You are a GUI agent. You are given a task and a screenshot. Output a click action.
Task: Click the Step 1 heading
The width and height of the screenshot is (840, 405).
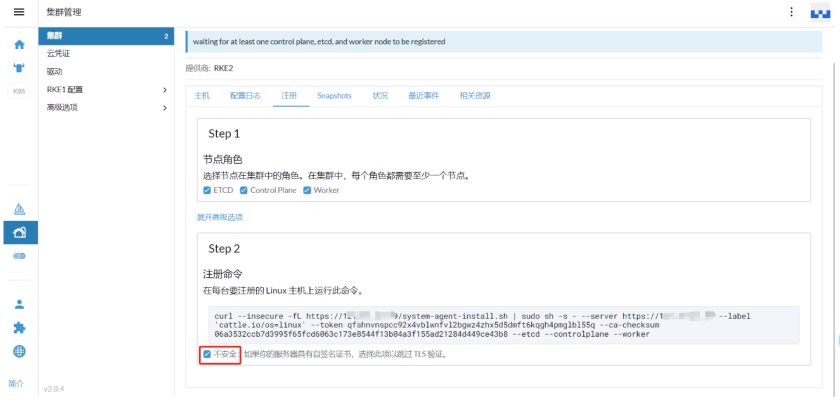point(224,134)
